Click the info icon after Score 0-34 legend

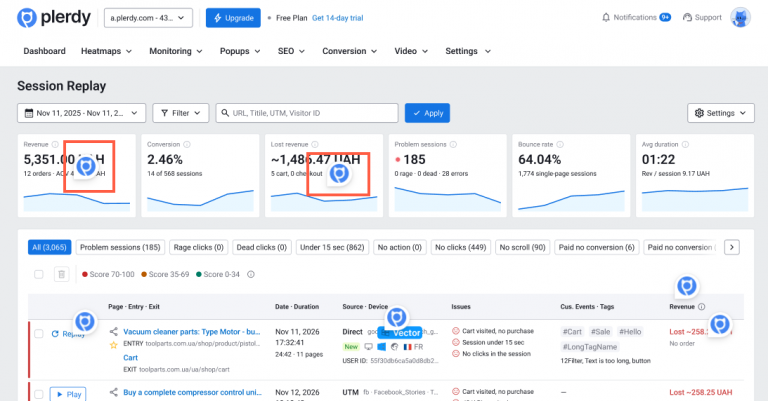(x=251, y=274)
